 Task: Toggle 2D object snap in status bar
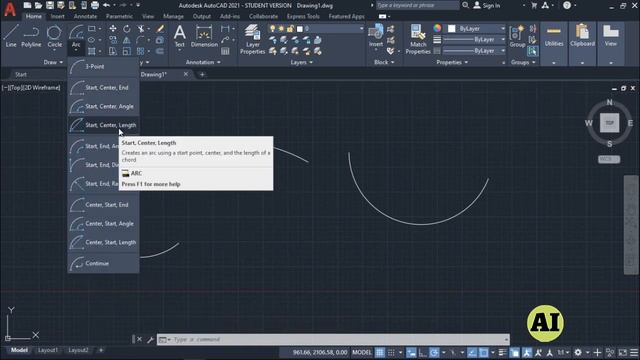(x=484, y=352)
